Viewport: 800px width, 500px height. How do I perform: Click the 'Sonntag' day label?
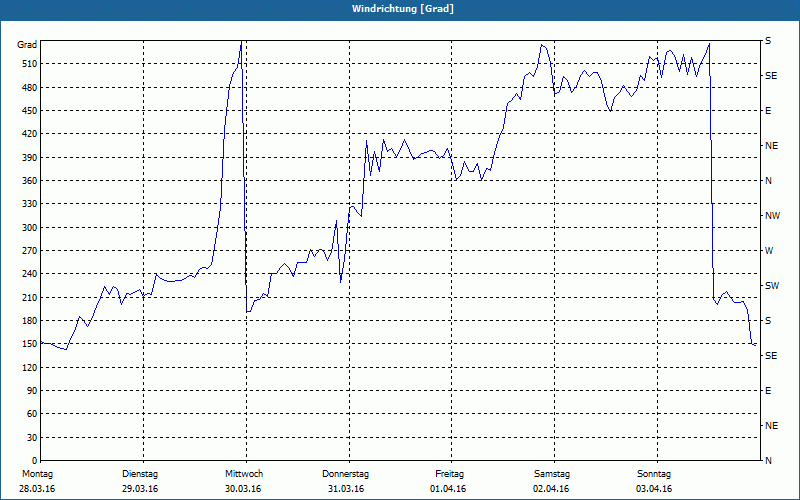pyautogui.click(x=654, y=474)
